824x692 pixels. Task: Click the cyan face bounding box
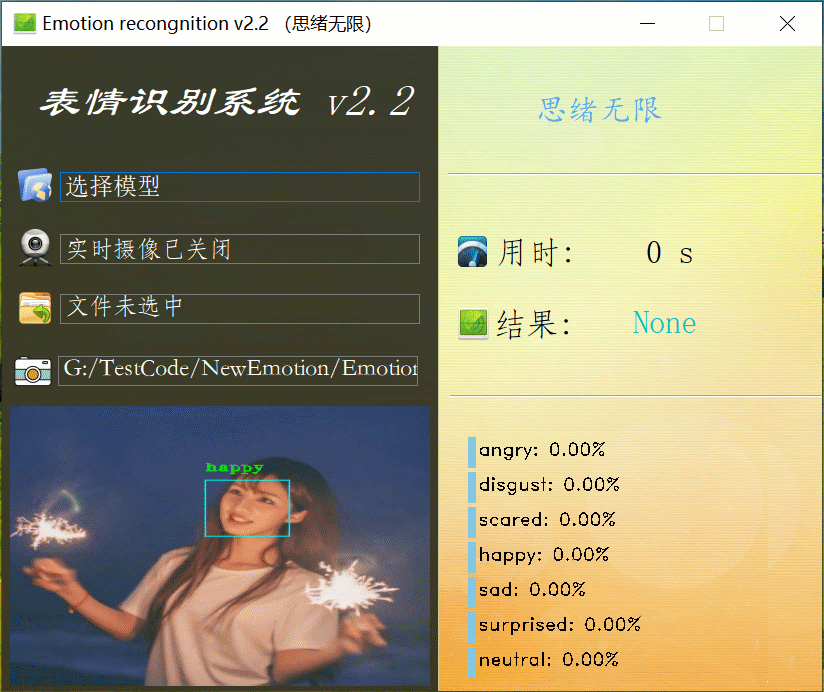(x=247, y=508)
